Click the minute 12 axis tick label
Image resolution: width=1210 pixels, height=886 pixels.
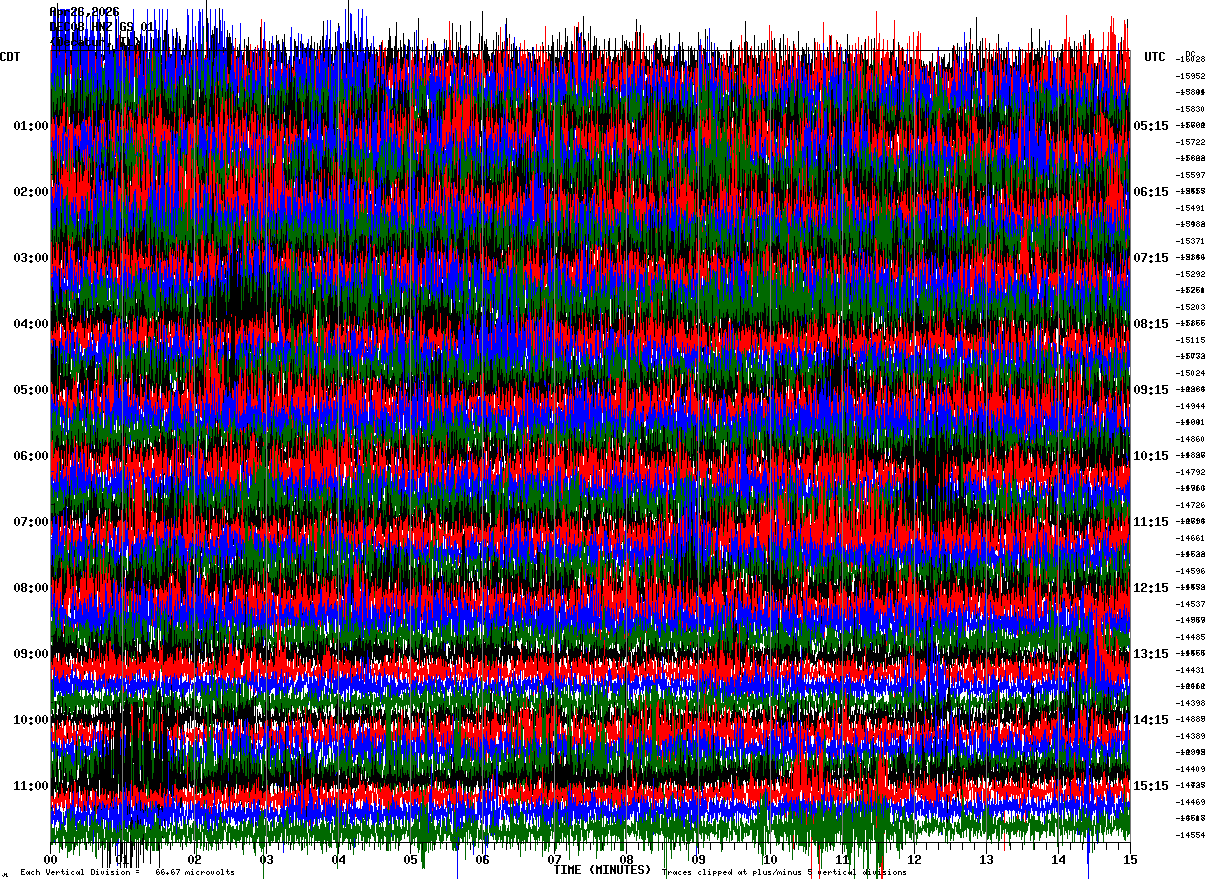tap(915, 860)
